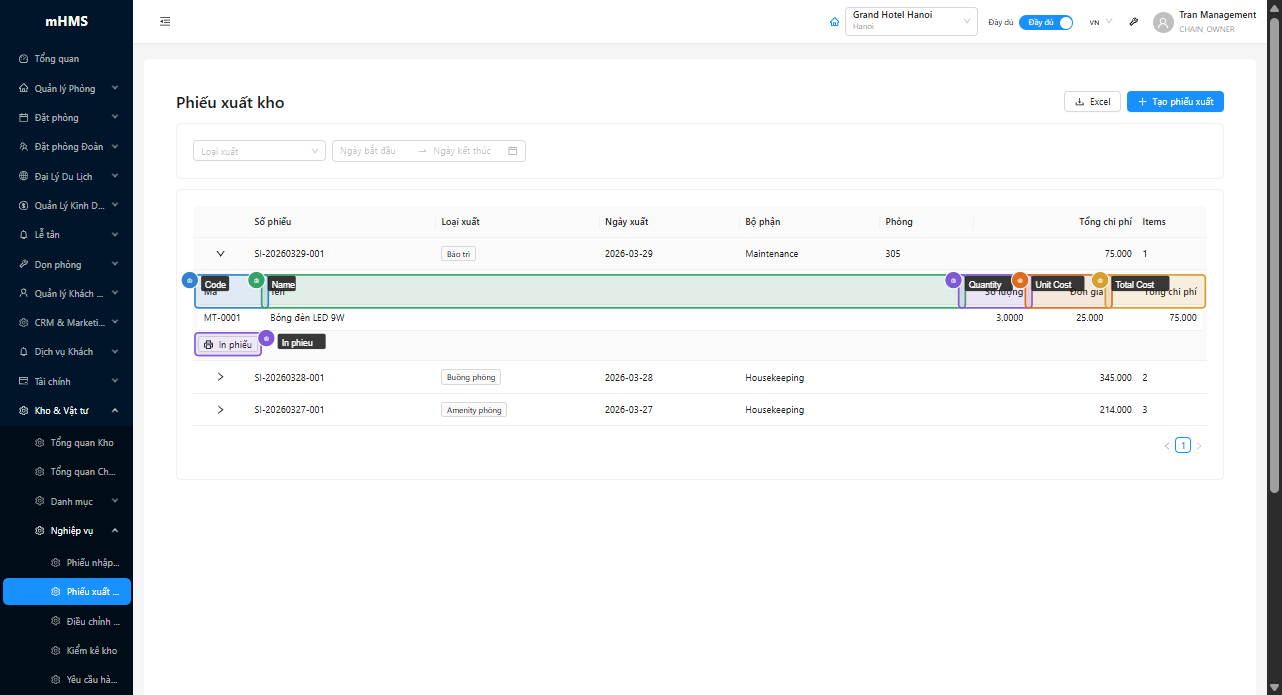The height and width of the screenshot is (695, 1282).
Task: Click the Ngày bắt đầu date field
Action: point(370,151)
